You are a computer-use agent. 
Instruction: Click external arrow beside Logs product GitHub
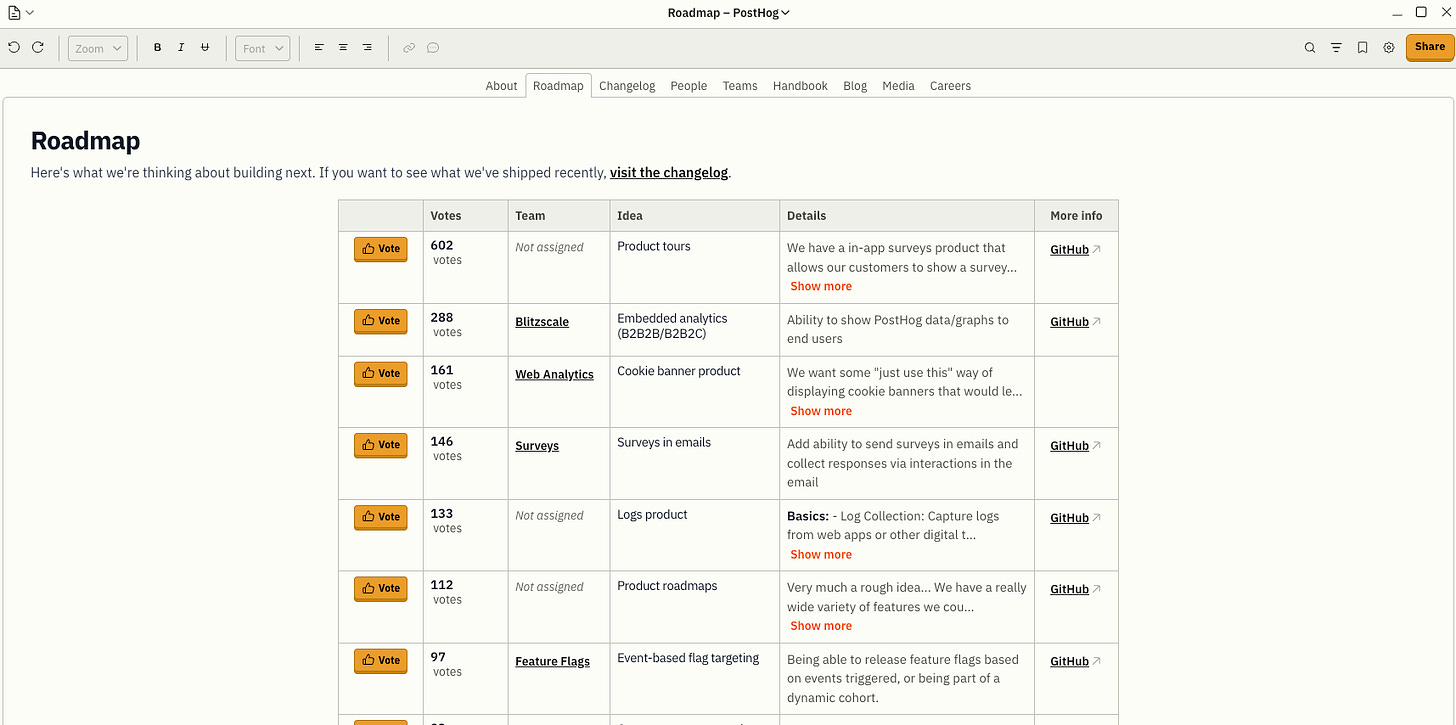1096,518
